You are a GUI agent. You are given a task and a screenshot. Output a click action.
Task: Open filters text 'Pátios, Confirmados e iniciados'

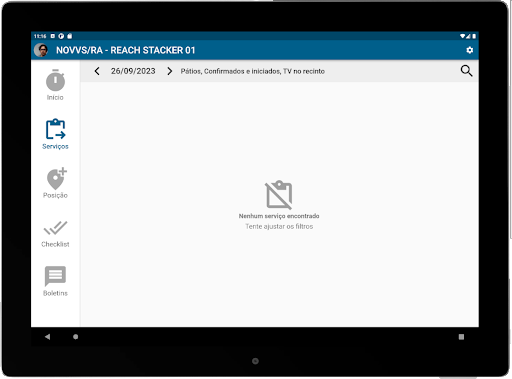tap(252, 71)
